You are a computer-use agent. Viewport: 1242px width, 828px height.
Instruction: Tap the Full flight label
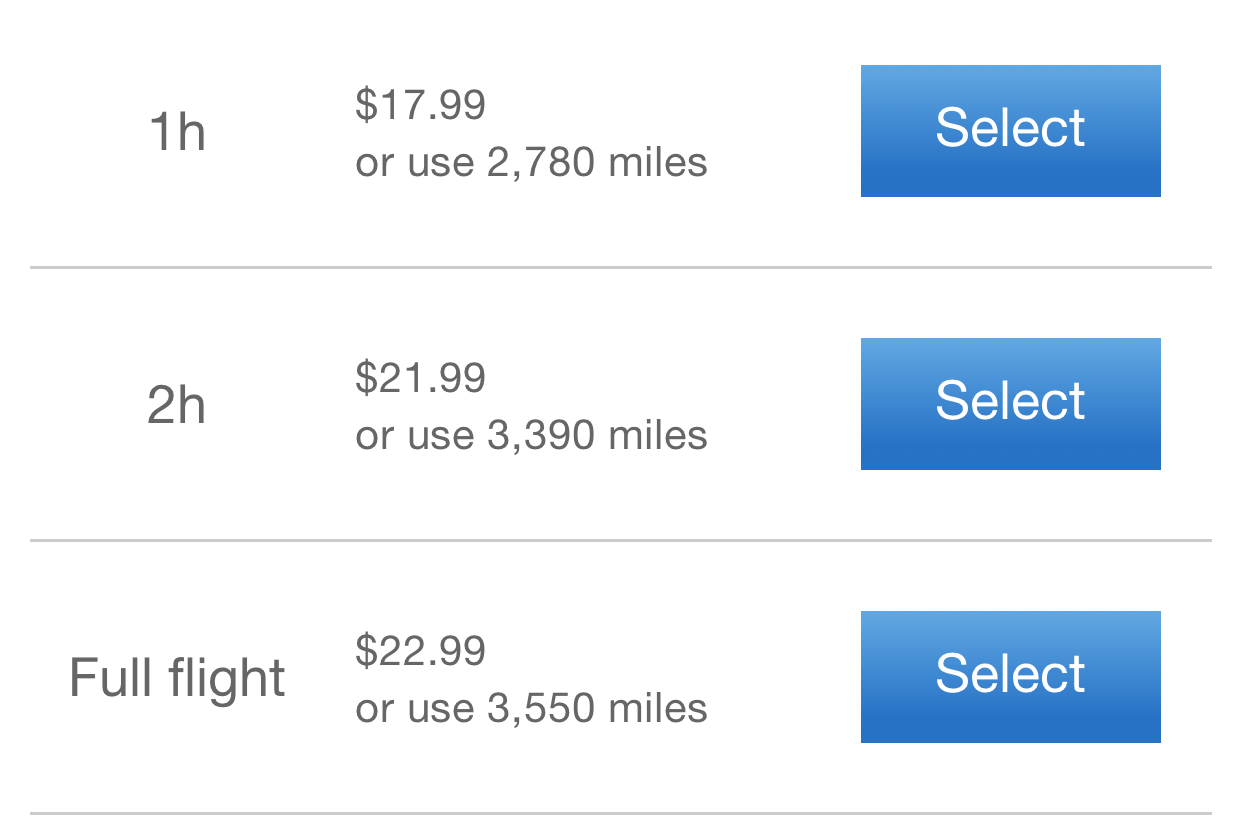pos(177,678)
